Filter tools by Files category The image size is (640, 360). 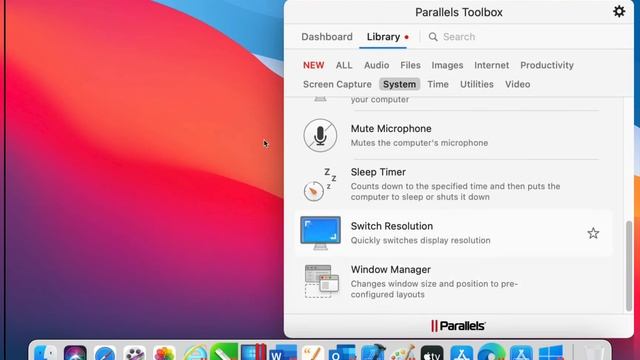(x=410, y=65)
